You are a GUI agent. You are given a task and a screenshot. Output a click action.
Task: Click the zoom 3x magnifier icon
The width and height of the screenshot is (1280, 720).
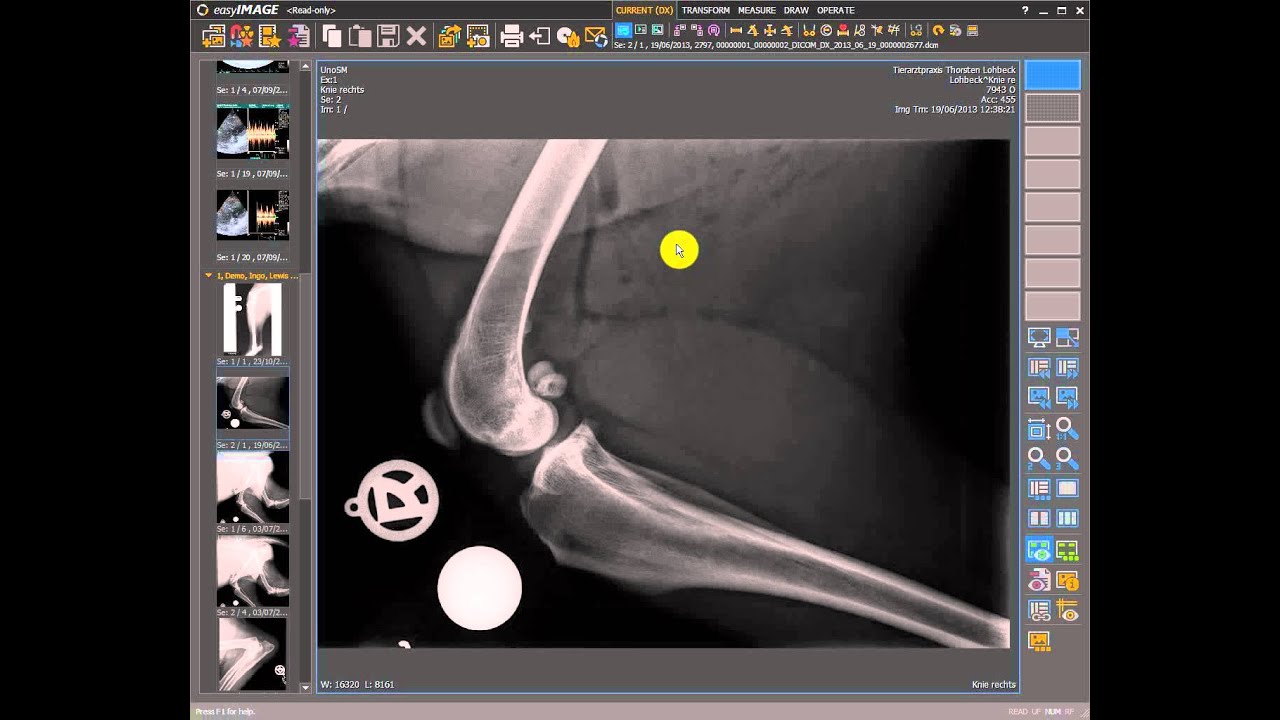click(x=1067, y=459)
